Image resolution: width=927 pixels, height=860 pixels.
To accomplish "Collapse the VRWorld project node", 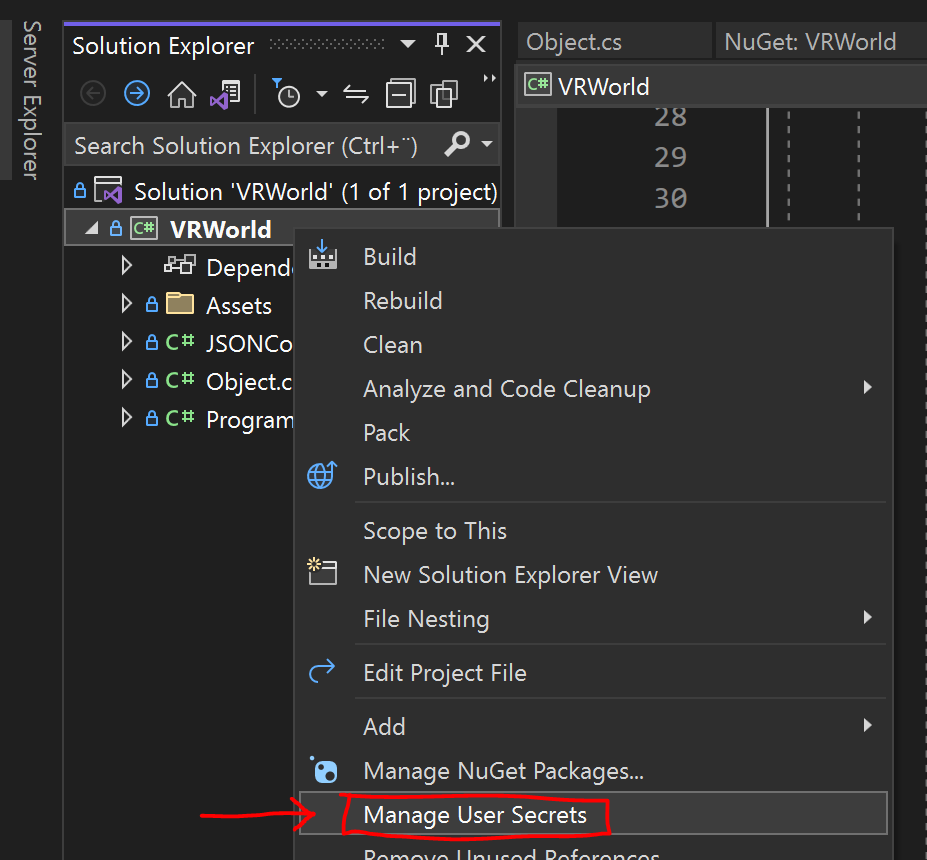I will [x=92, y=229].
